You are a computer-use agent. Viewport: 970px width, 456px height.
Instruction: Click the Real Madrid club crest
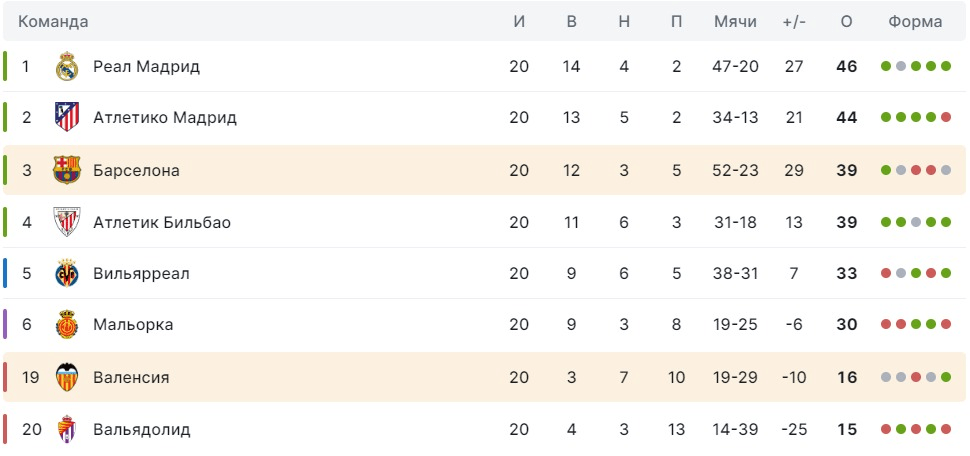click(x=67, y=67)
